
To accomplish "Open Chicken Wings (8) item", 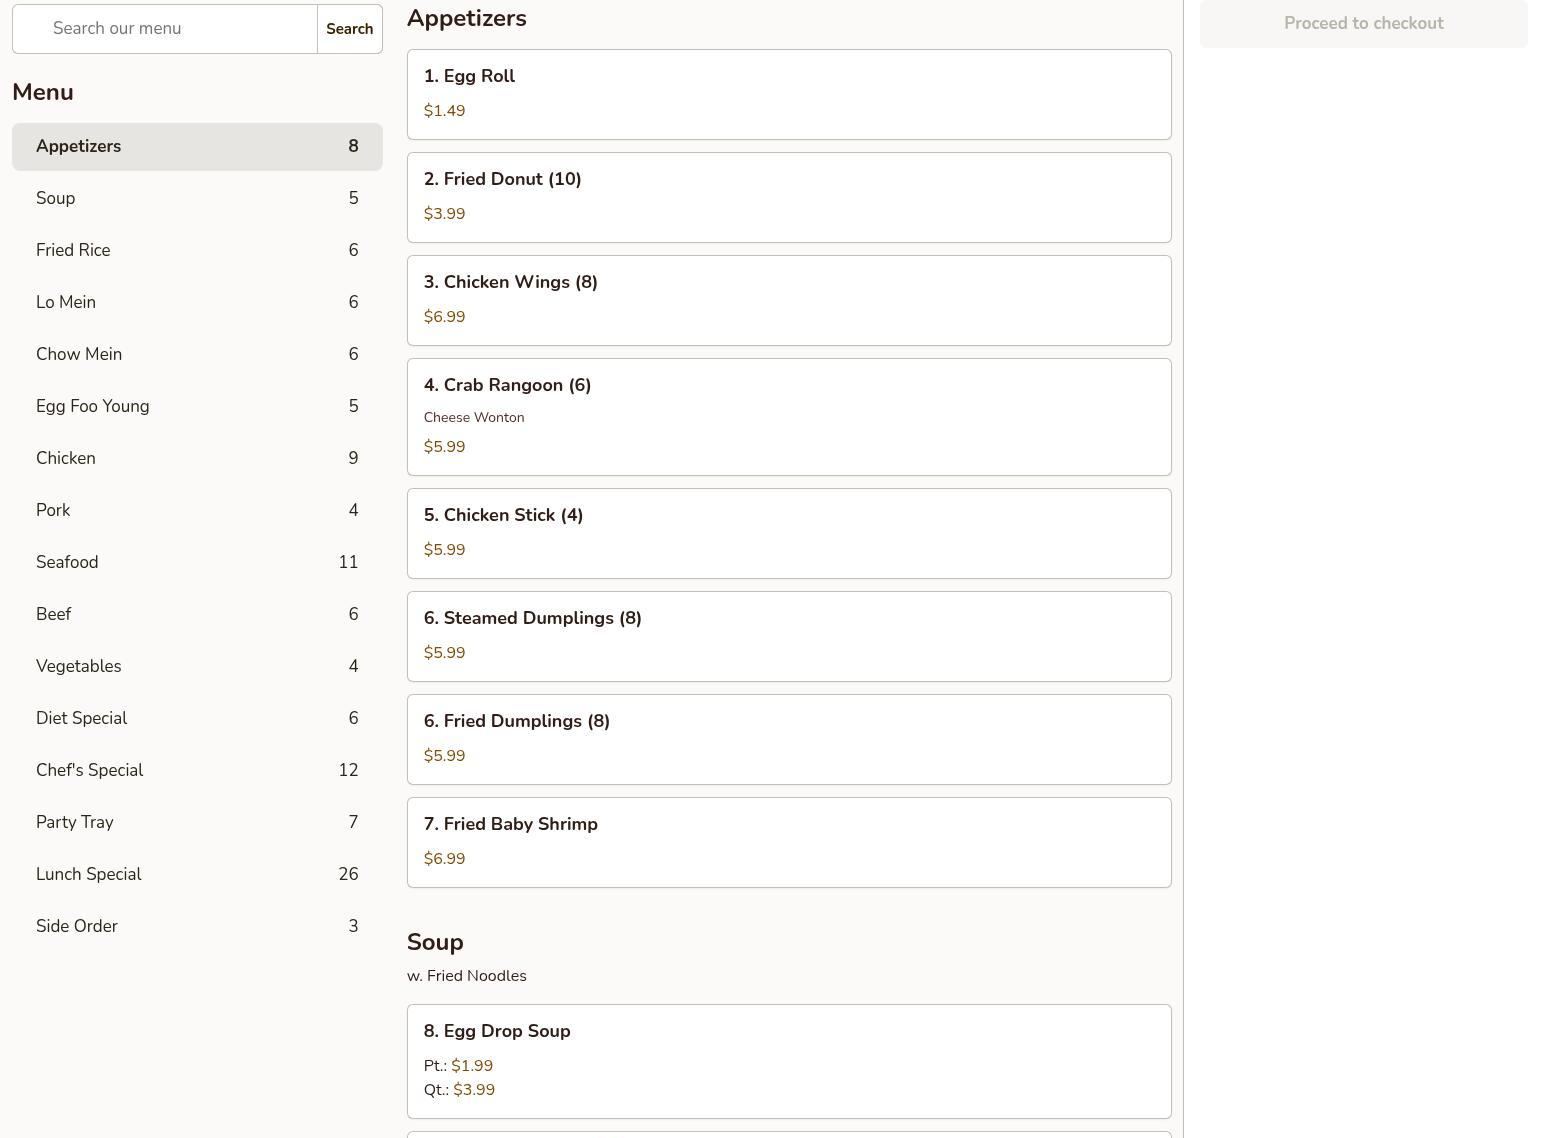I will [x=789, y=301].
